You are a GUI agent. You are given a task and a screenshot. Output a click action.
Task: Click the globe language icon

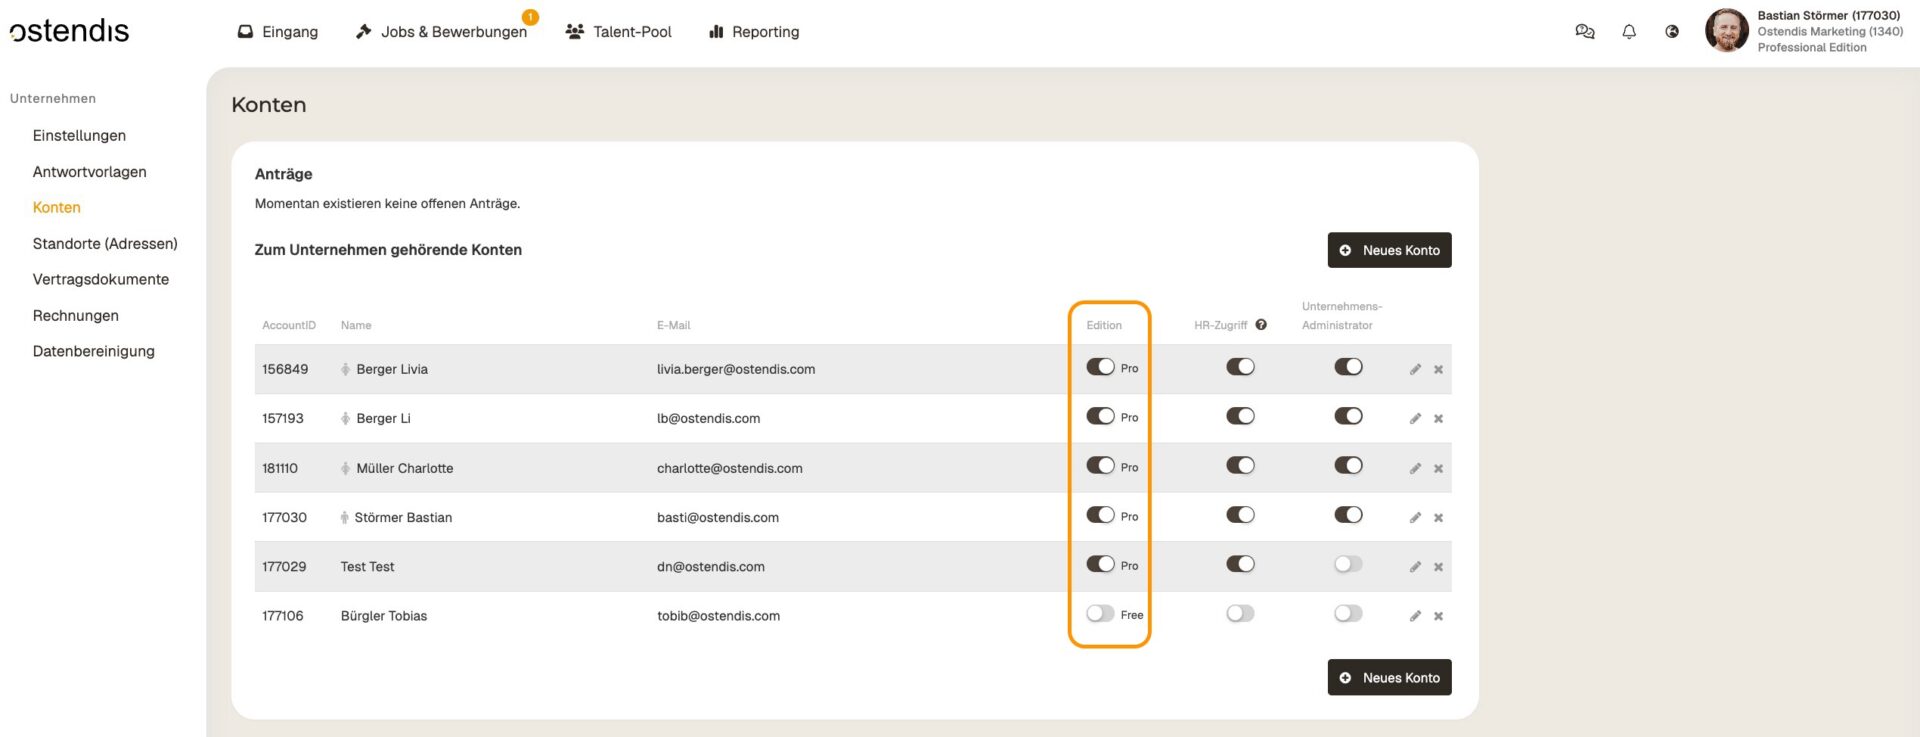tap(1672, 32)
